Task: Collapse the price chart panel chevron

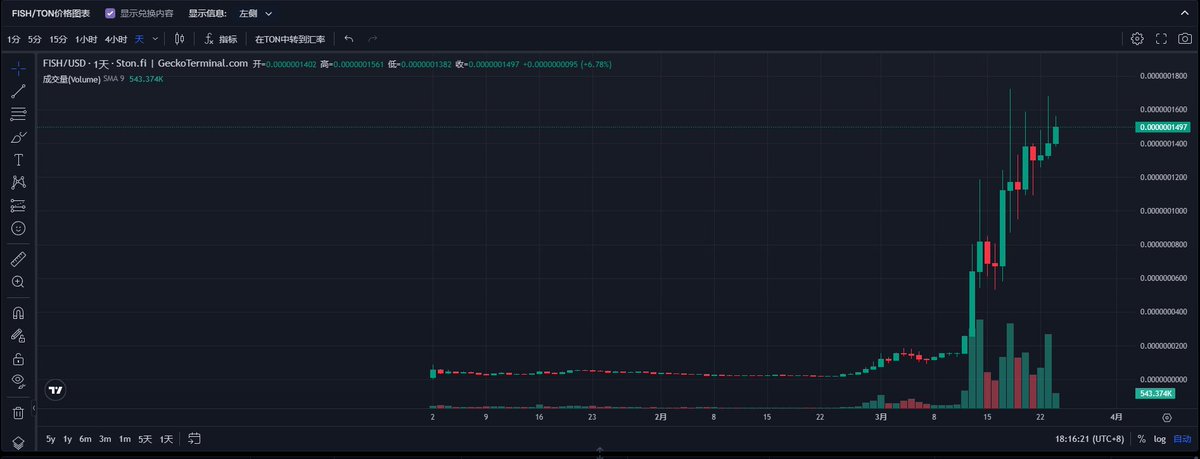Action: pyautogui.click(x=1187, y=14)
